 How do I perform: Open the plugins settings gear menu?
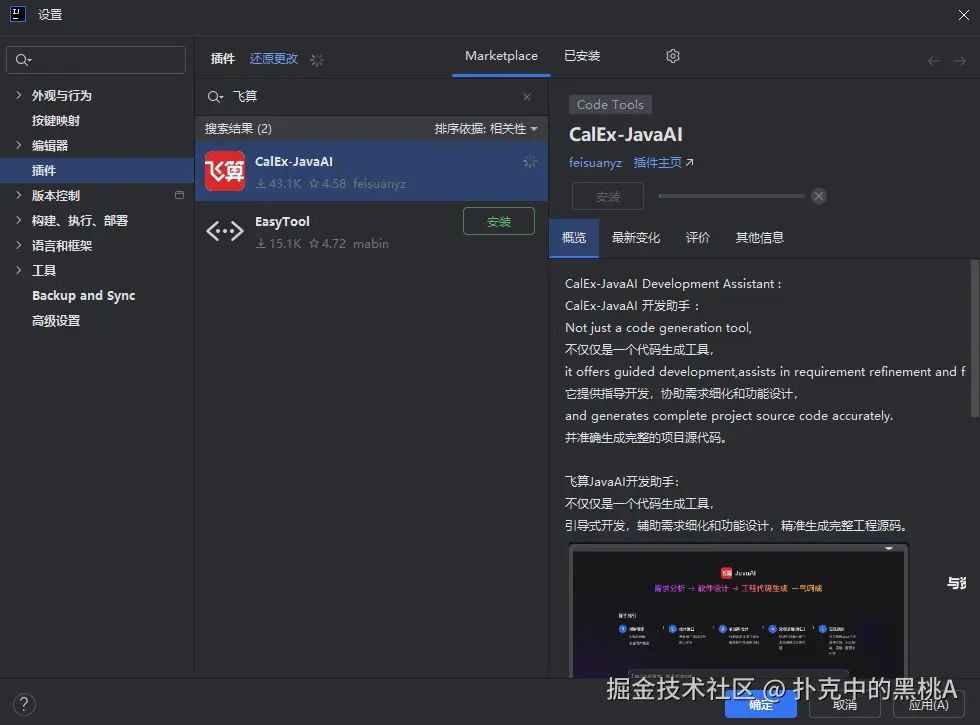pyautogui.click(x=672, y=56)
